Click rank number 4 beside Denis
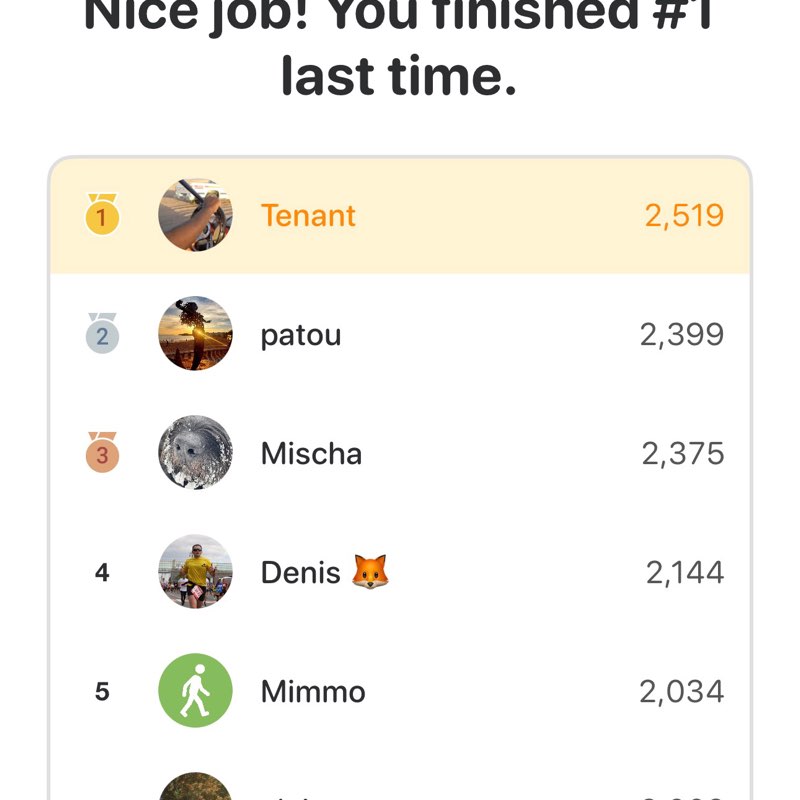 tap(103, 572)
